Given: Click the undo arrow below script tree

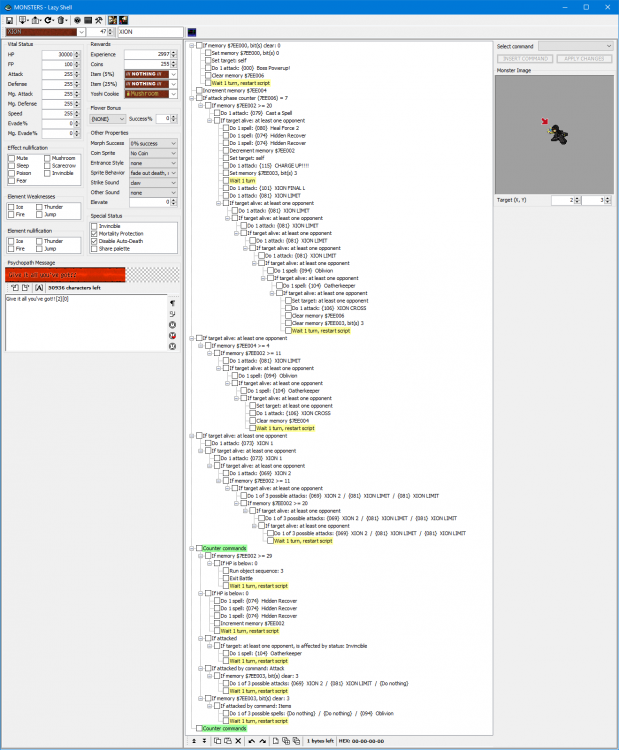Looking at the screenshot, I should point(252,741).
